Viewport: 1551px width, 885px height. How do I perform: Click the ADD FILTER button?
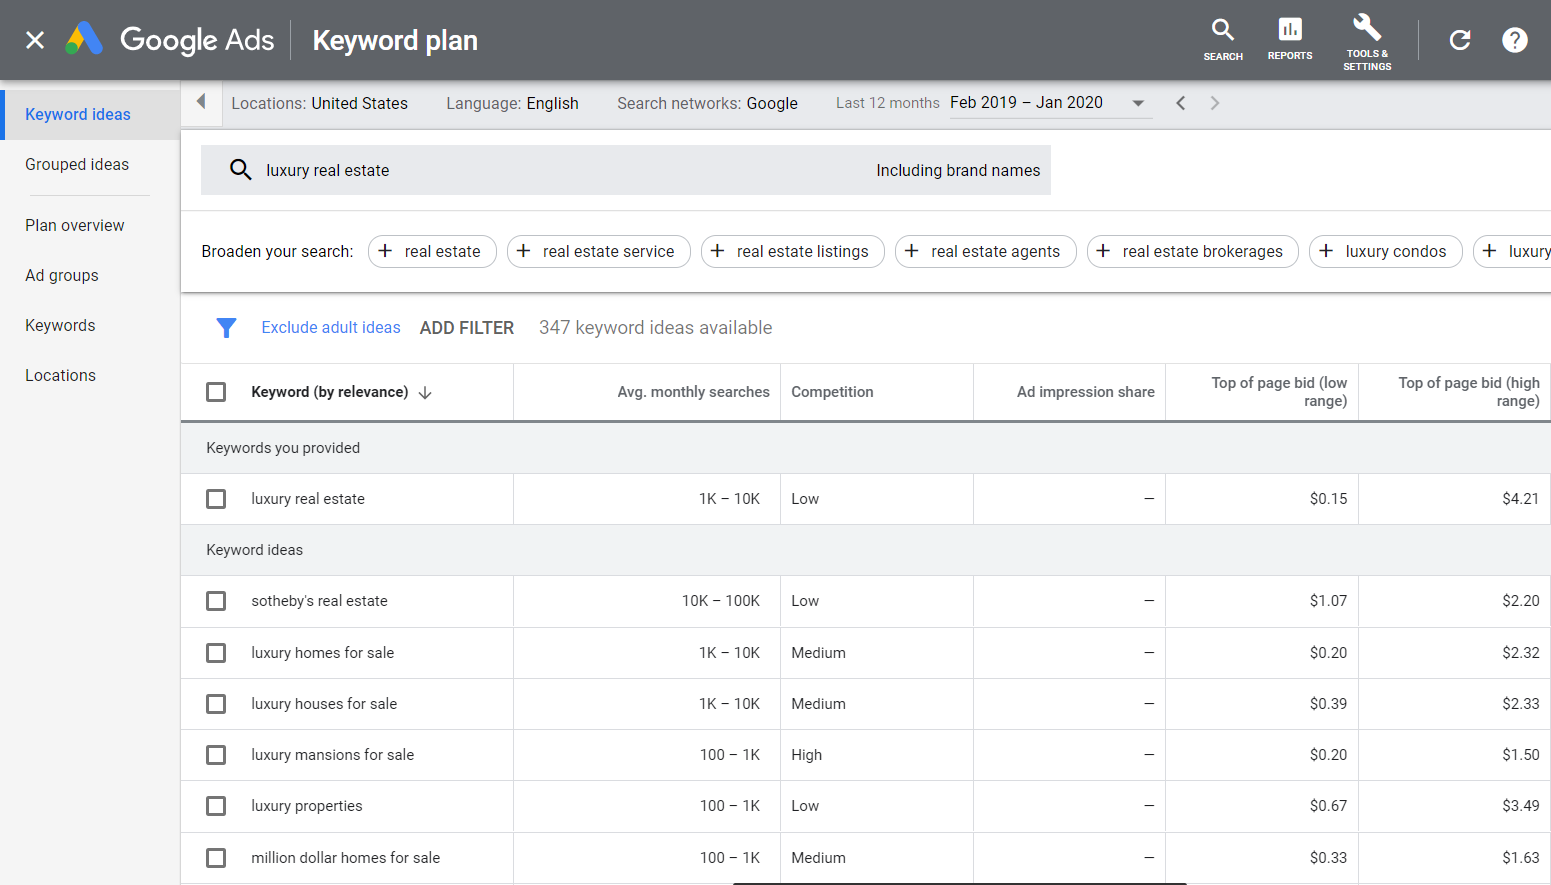[x=467, y=327]
